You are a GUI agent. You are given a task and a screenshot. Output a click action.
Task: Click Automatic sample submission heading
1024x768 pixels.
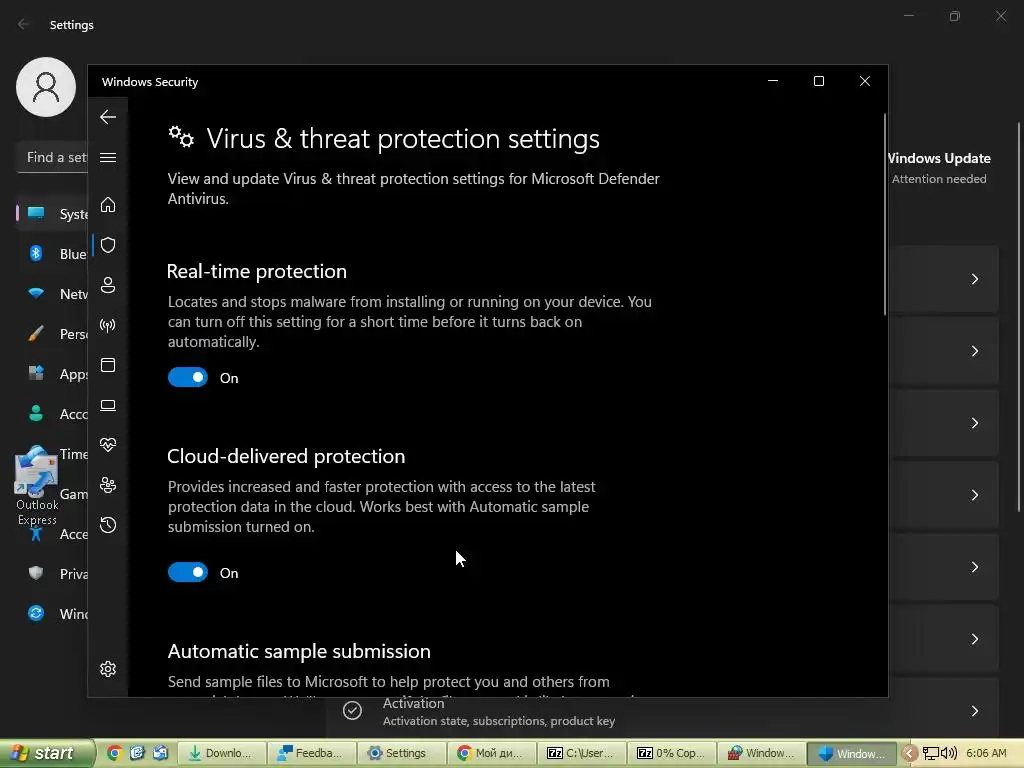pos(299,651)
